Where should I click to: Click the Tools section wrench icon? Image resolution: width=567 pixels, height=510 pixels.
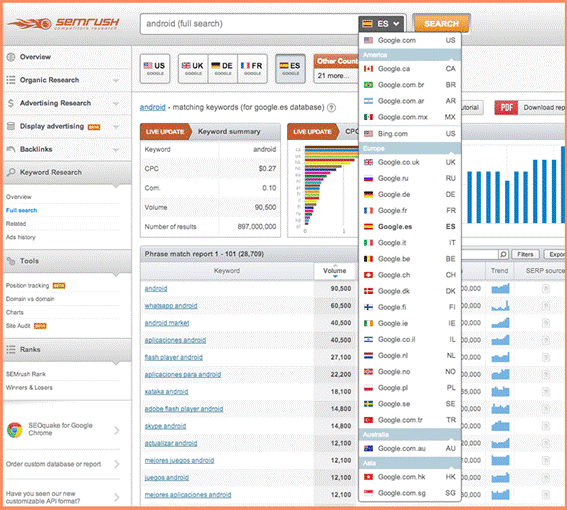11,261
